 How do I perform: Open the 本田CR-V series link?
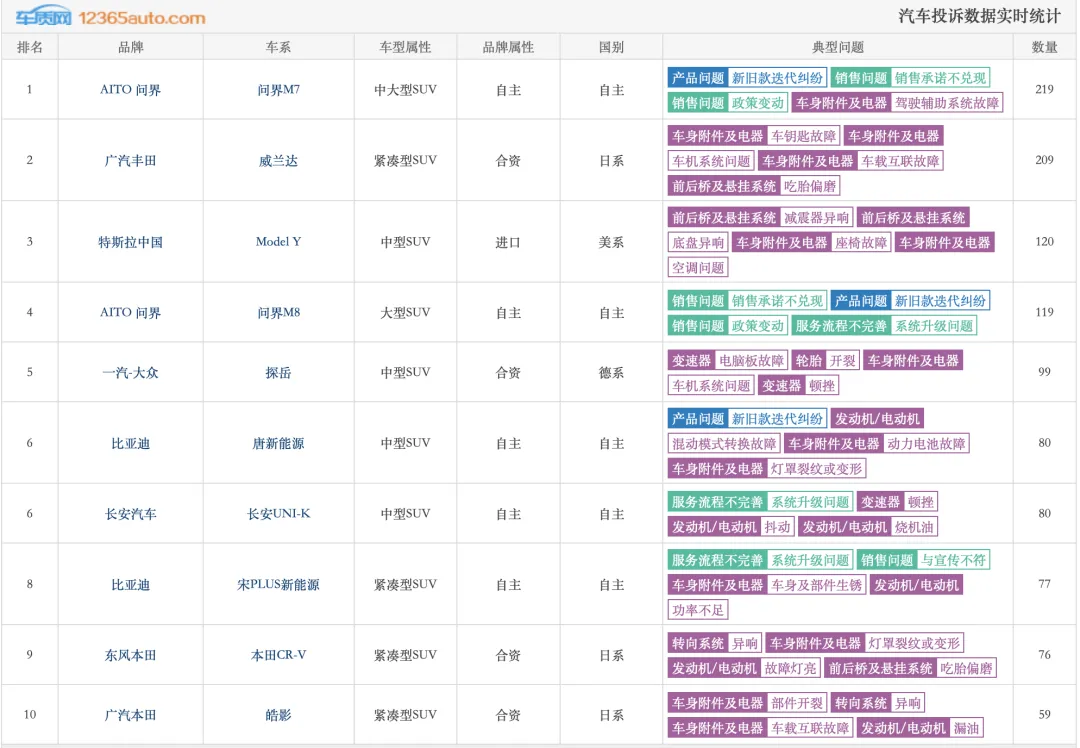278,655
